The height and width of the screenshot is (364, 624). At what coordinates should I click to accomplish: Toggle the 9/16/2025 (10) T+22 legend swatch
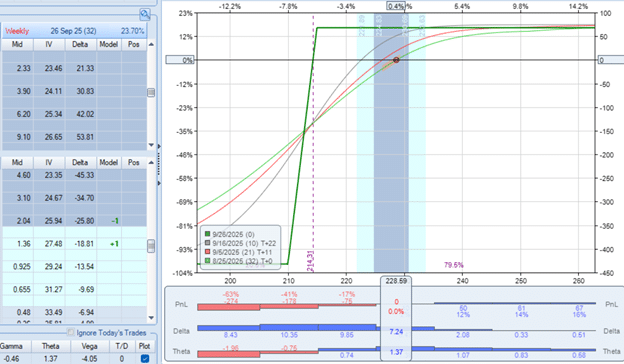(x=207, y=243)
